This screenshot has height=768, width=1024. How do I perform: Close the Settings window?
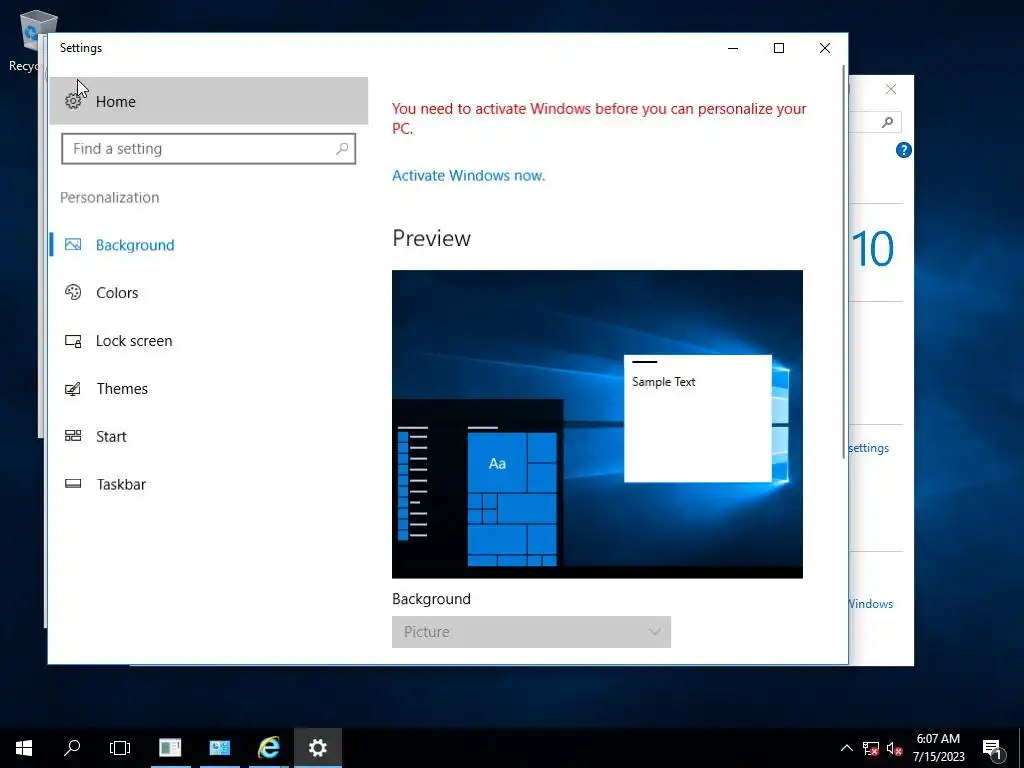tap(825, 48)
